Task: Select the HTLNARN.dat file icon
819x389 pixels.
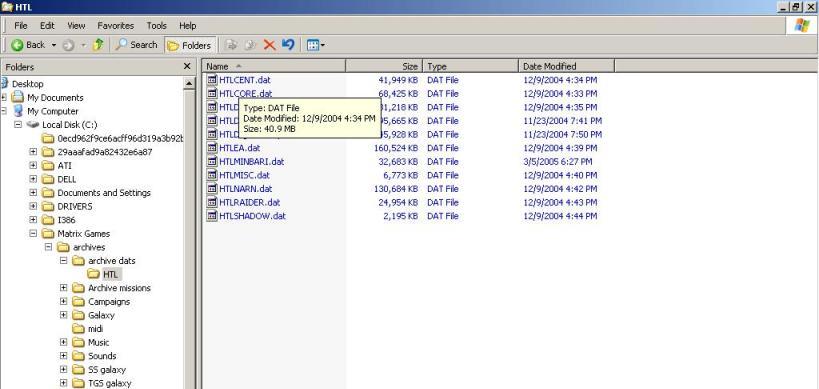Action: 212,188
